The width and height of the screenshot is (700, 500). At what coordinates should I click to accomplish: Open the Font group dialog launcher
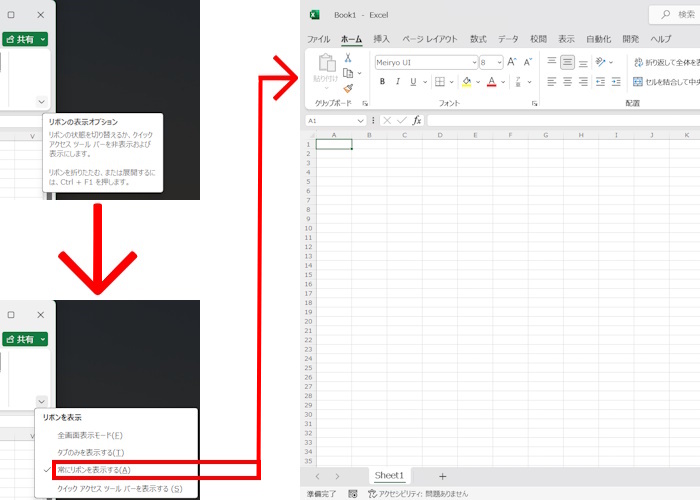pos(534,104)
